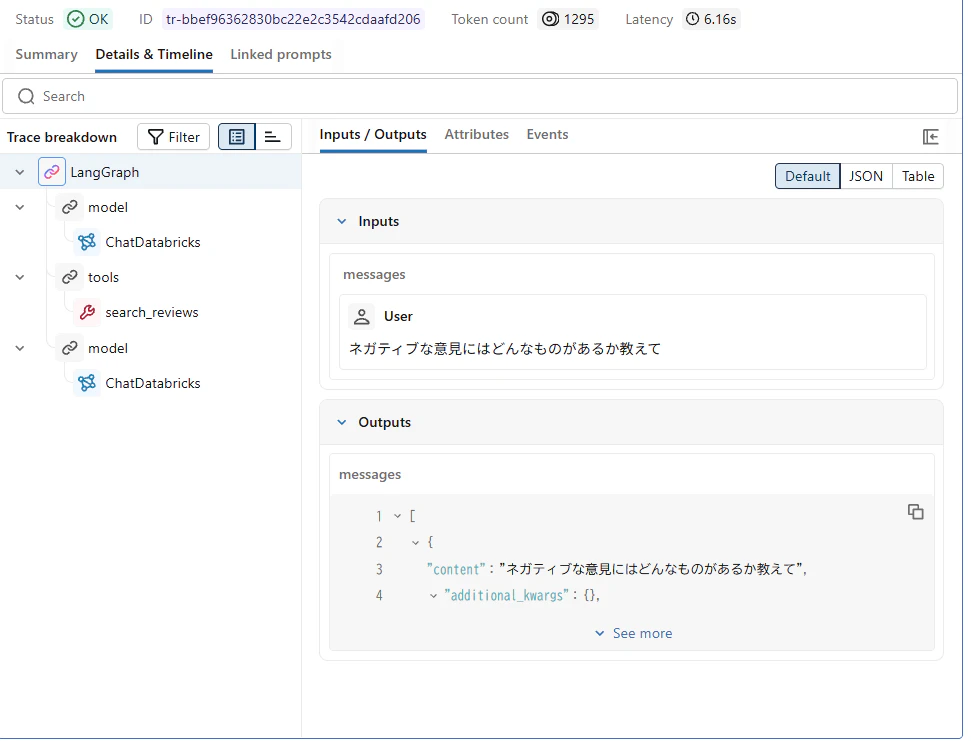Collapse the first model node
This screenshot has height=741, width=971.
pos(20,207)
